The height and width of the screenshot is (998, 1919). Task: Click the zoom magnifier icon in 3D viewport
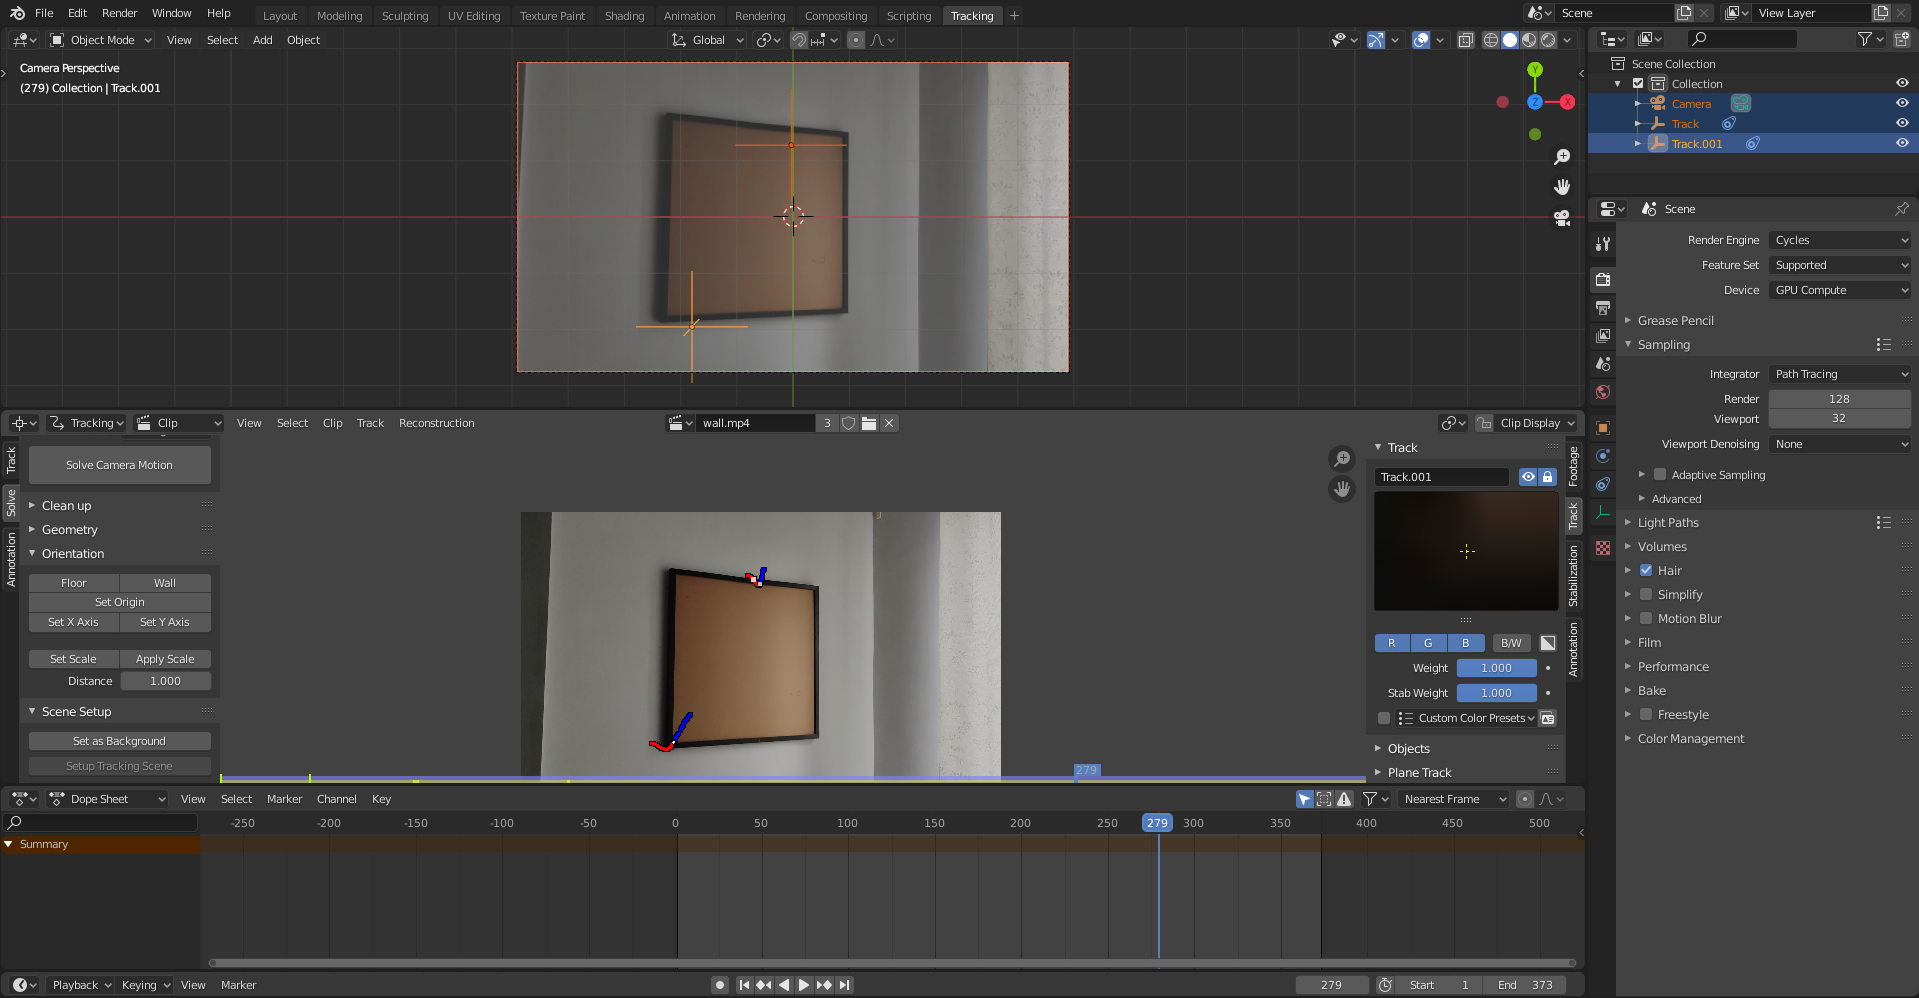[x=1562, y=157]
